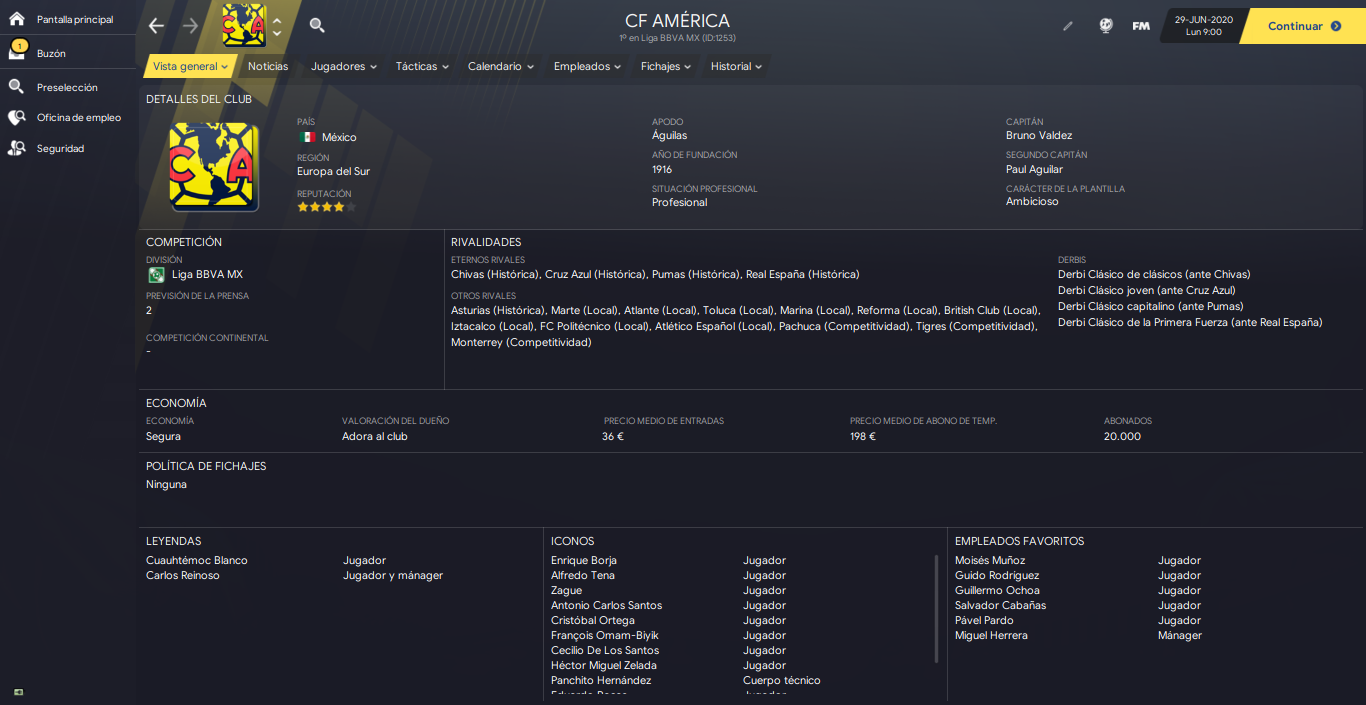
Task: Step to next club with down chevron
Action: tap(277, 33)
